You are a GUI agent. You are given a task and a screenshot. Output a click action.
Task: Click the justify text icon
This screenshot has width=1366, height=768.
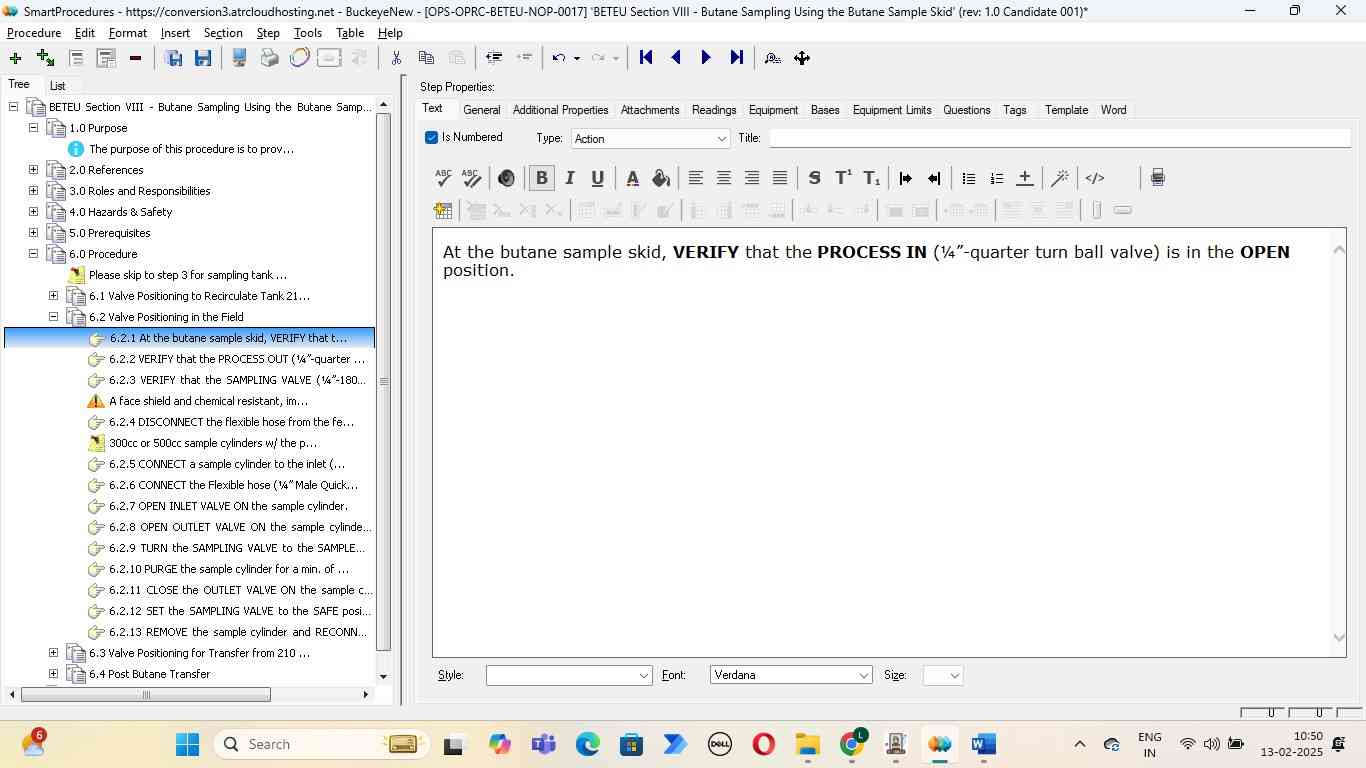tap(779, 178)
